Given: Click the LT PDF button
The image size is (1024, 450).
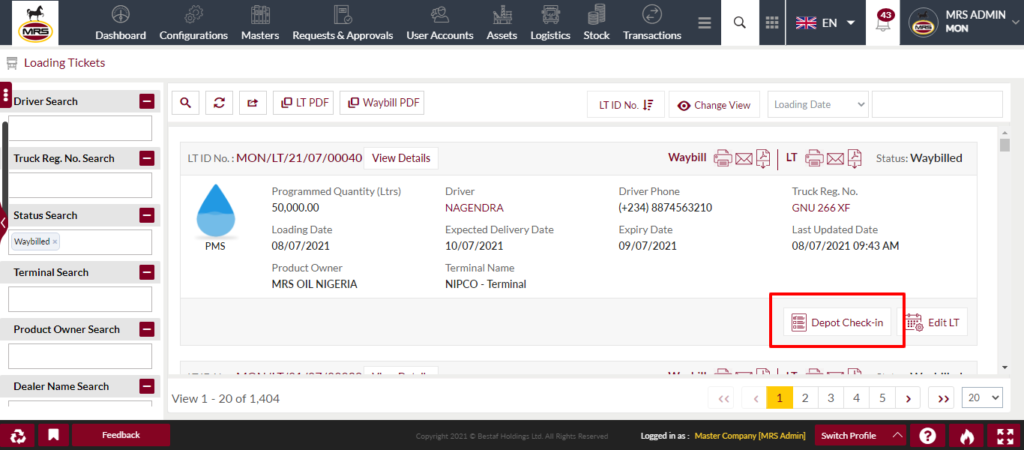Looking at the screenshot, I should click(x=304, y=103).
